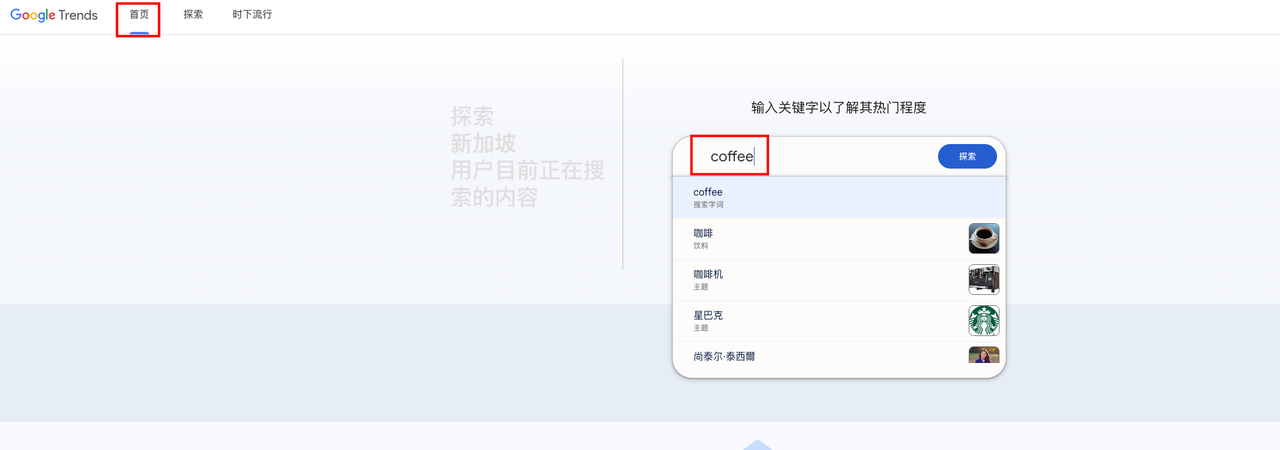The width and height of the screenshot is (1280, 450).
Task: Pick the 咖啡机 主题 suggestion
Action: tap(839, 280)
